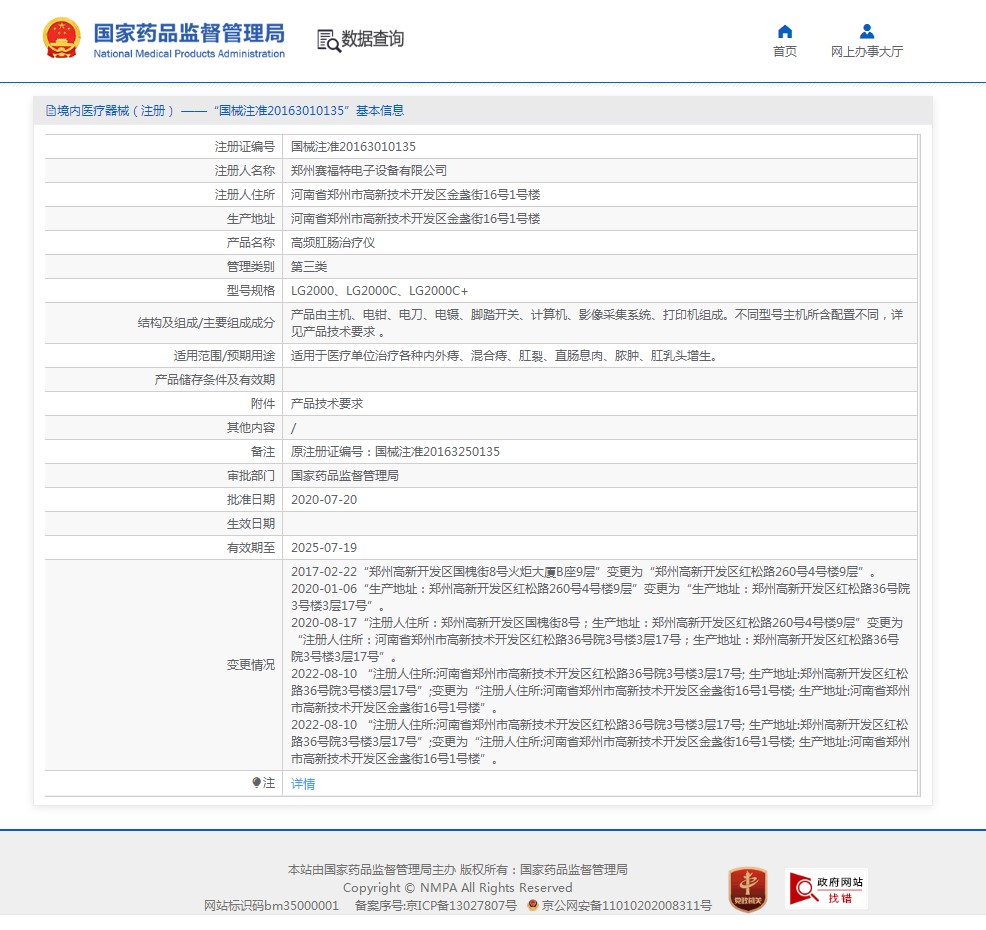The height and width of the screenshot is (930, 986).
Task: Select the 2017-02-22 change record line
Action: click(x=584, y=572)
